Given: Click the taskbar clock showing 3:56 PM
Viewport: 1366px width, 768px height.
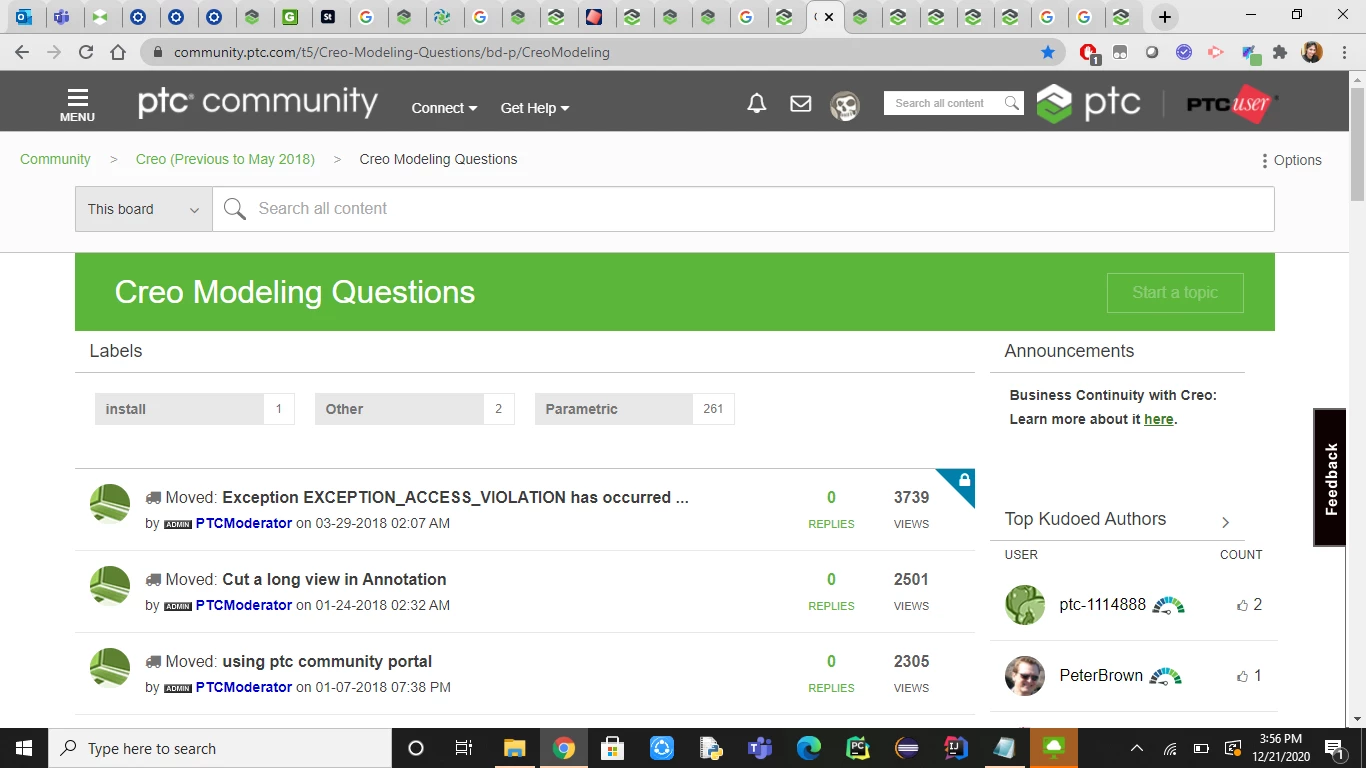Looking at the screenshot, I should (x=1281, y=748).
